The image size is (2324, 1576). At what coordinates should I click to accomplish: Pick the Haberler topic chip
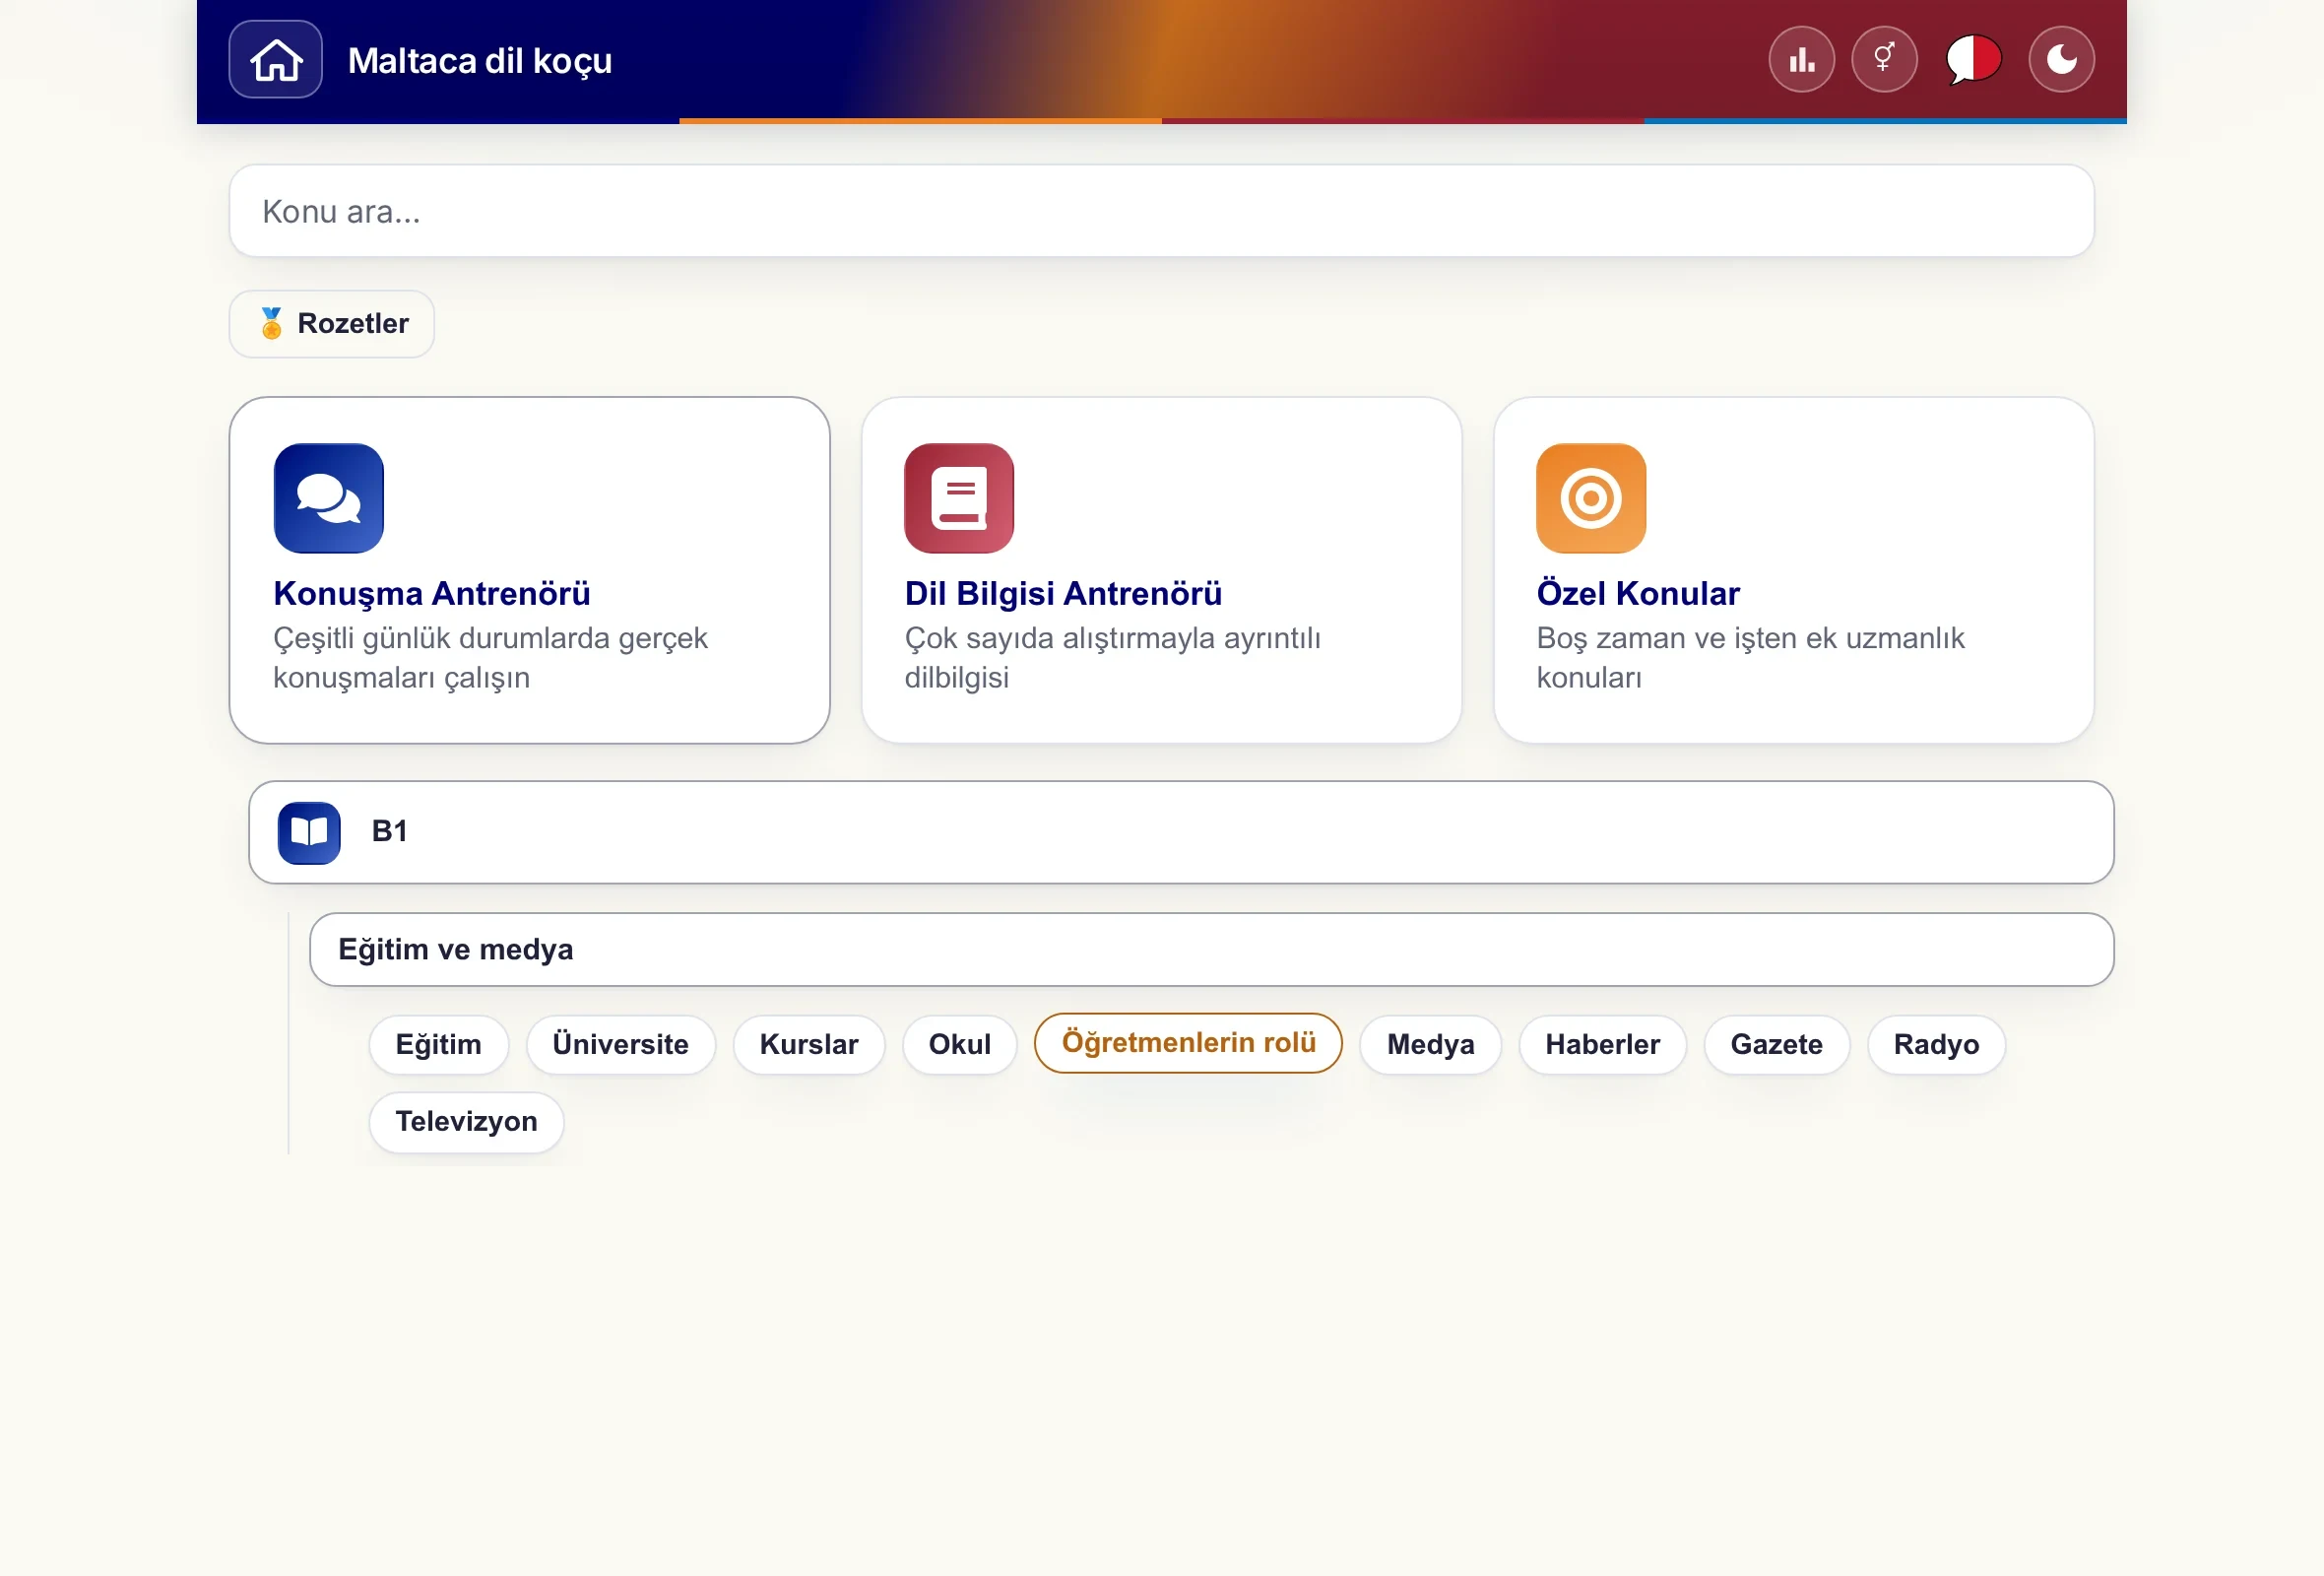[1602, 1045]
